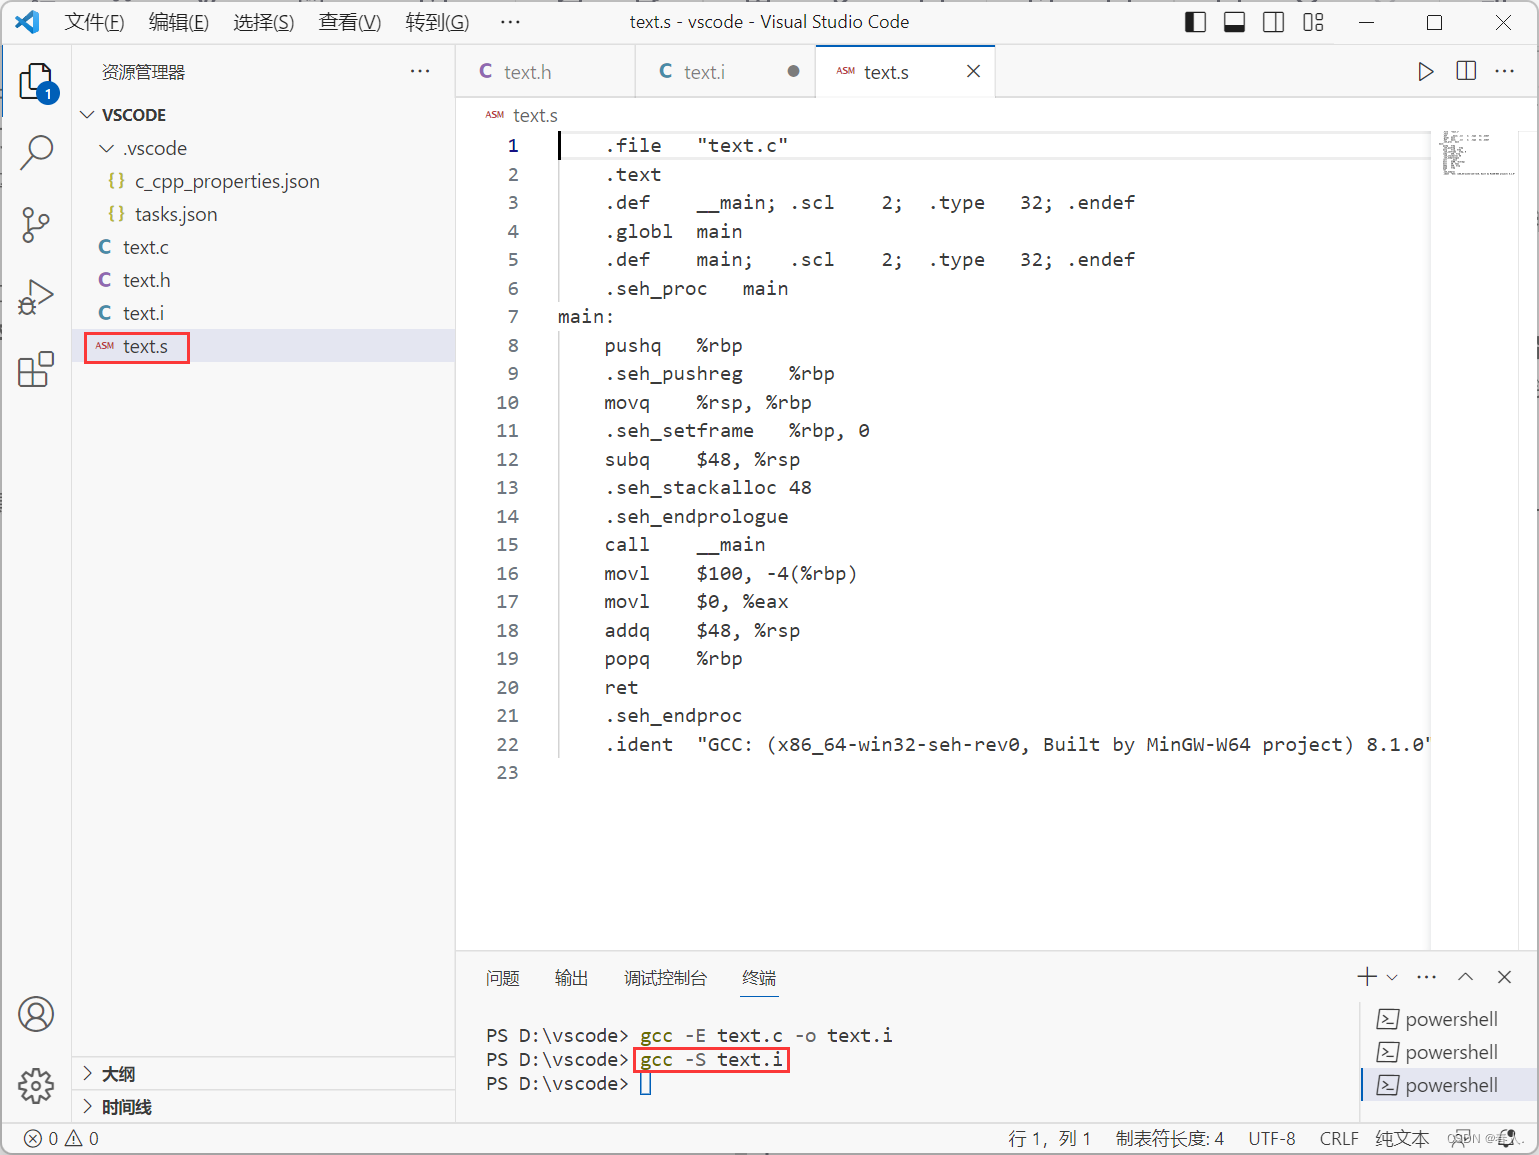Image resolution: width=1539 pixels, height=1155 pixels.
Task: Switch to the text.h editor tab
Action: [545, 72]
